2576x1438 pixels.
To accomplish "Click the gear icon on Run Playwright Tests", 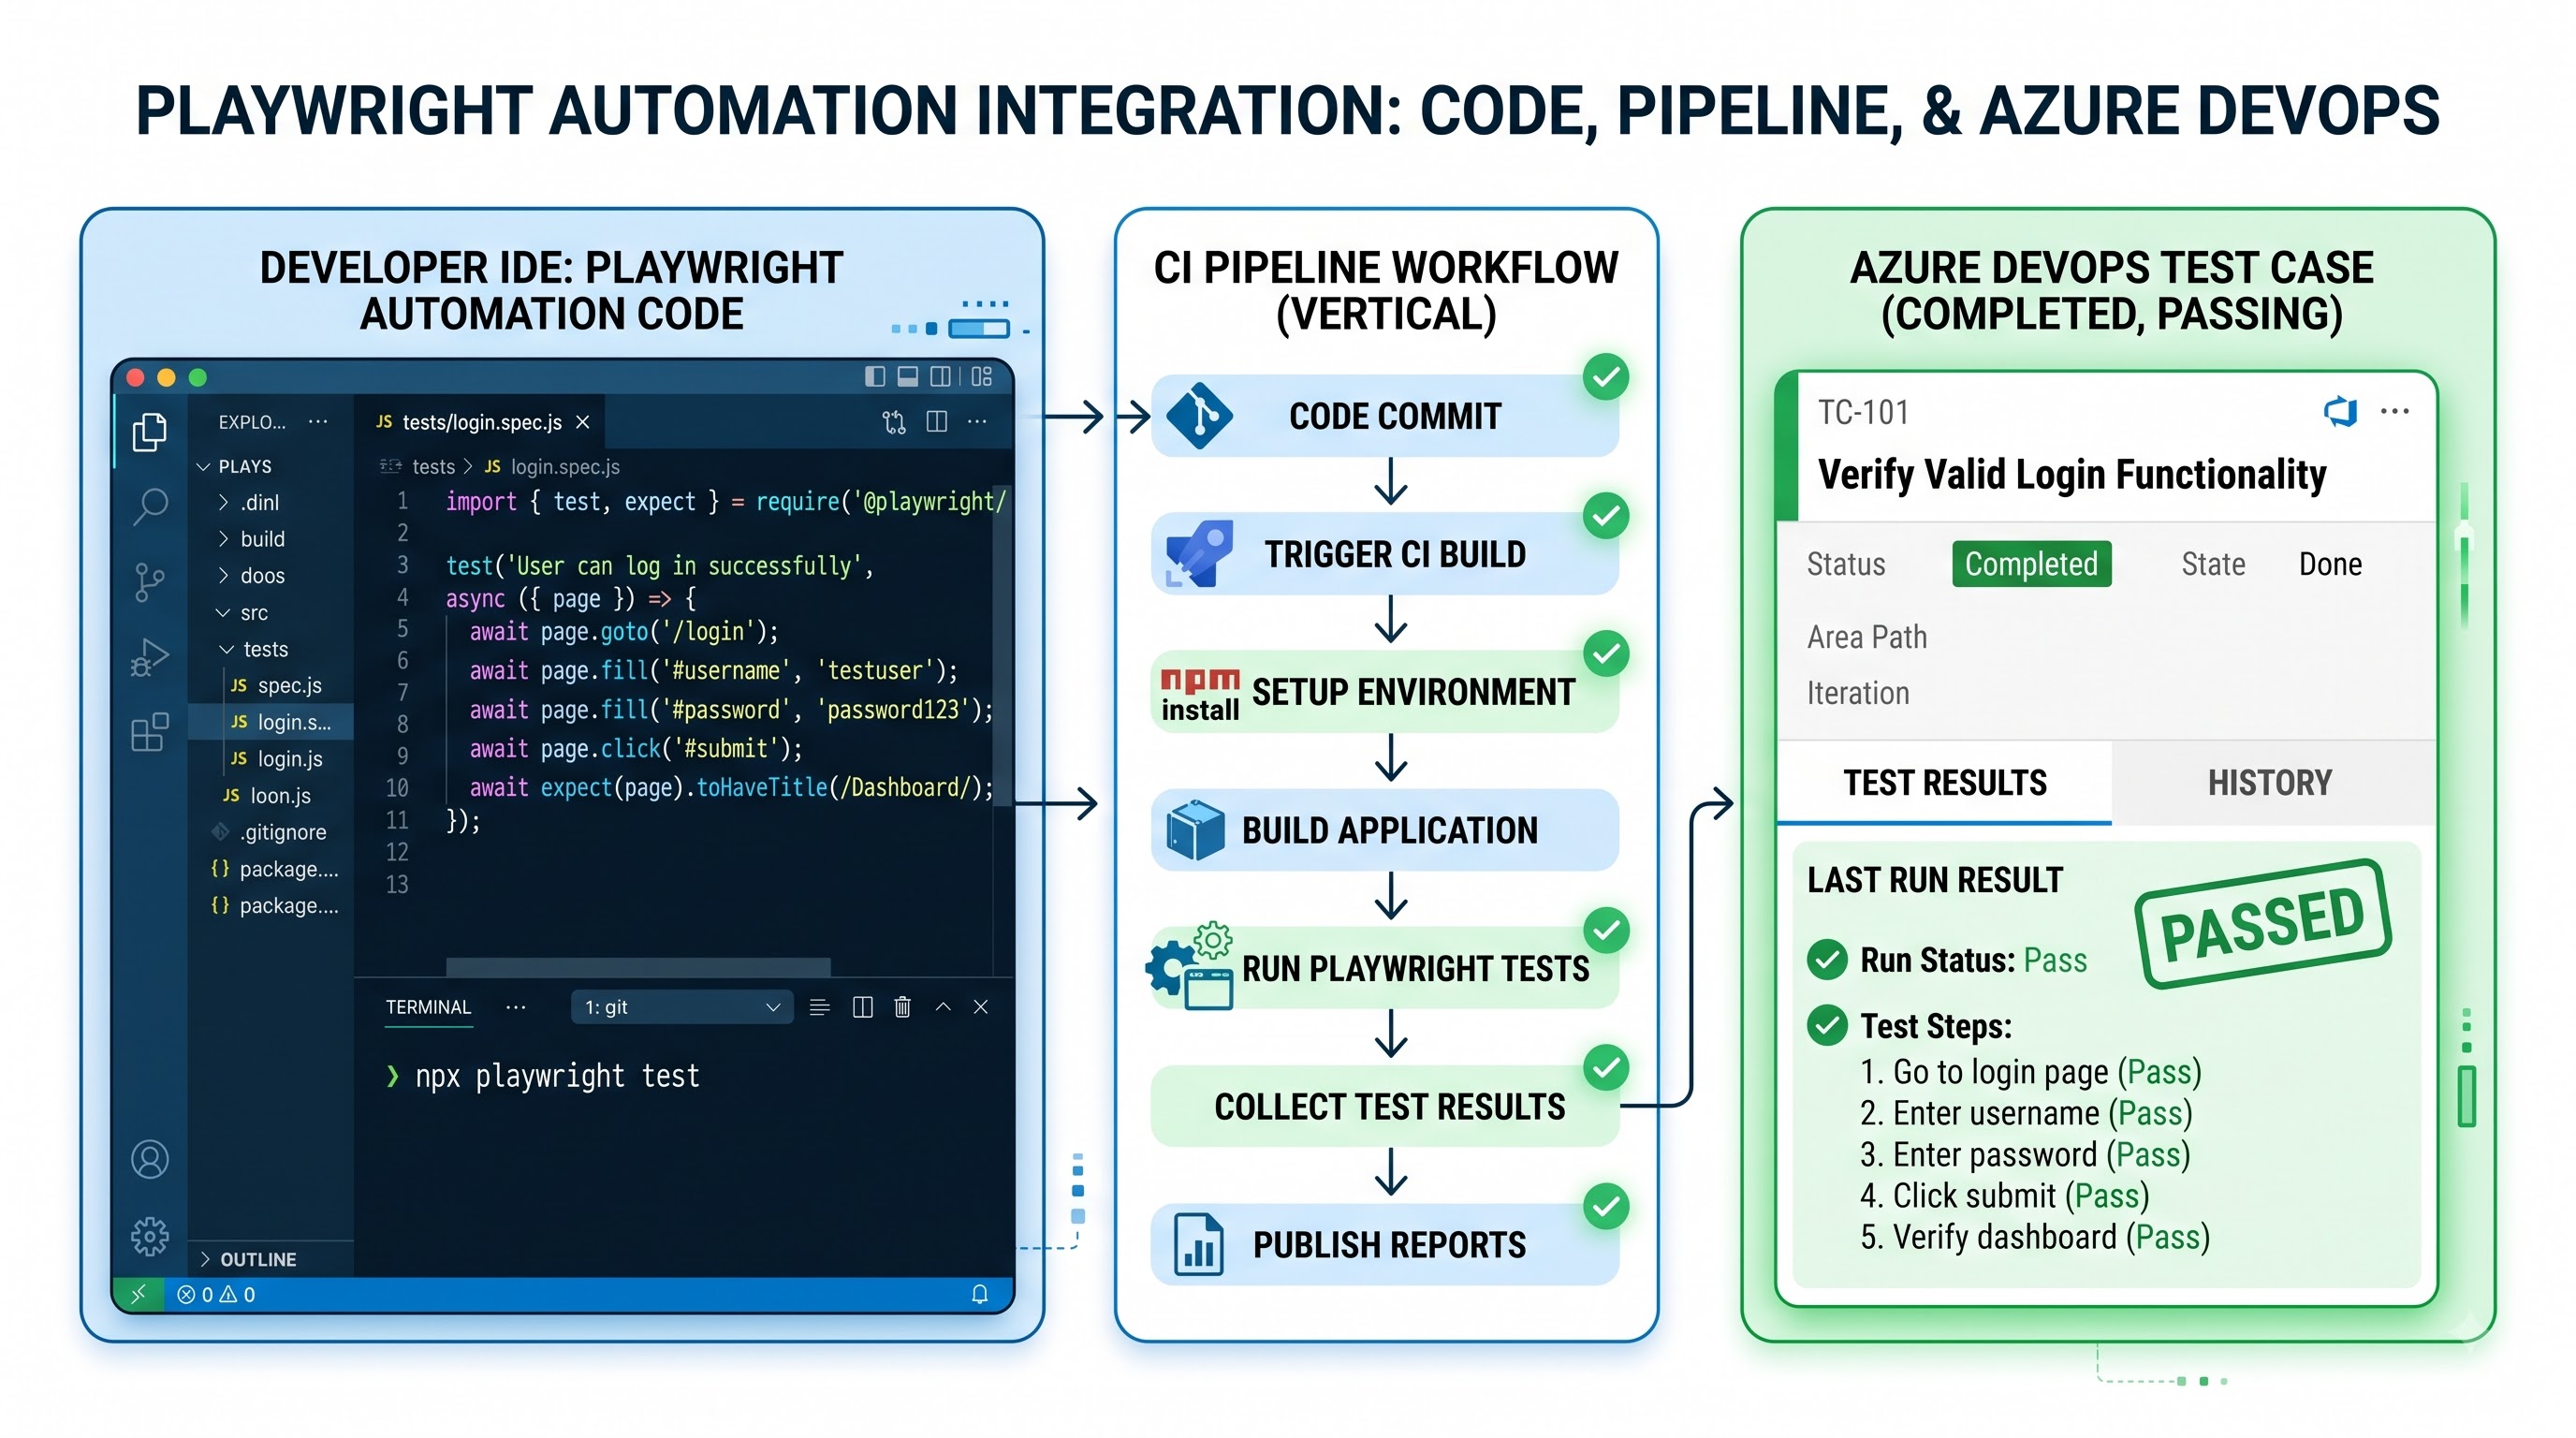I will pyautogui.click(x=1190, y=966).
